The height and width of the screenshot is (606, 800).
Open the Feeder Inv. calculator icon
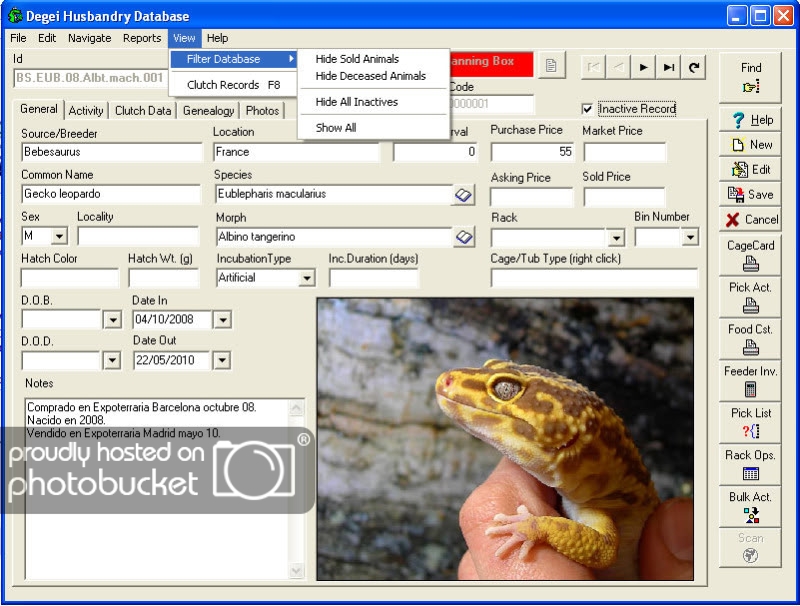[x=750, y=389]
